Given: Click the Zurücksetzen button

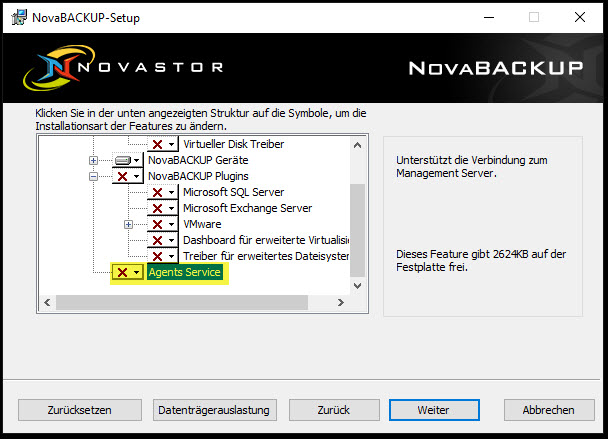Looking at the screenshot, I should 79,410.
